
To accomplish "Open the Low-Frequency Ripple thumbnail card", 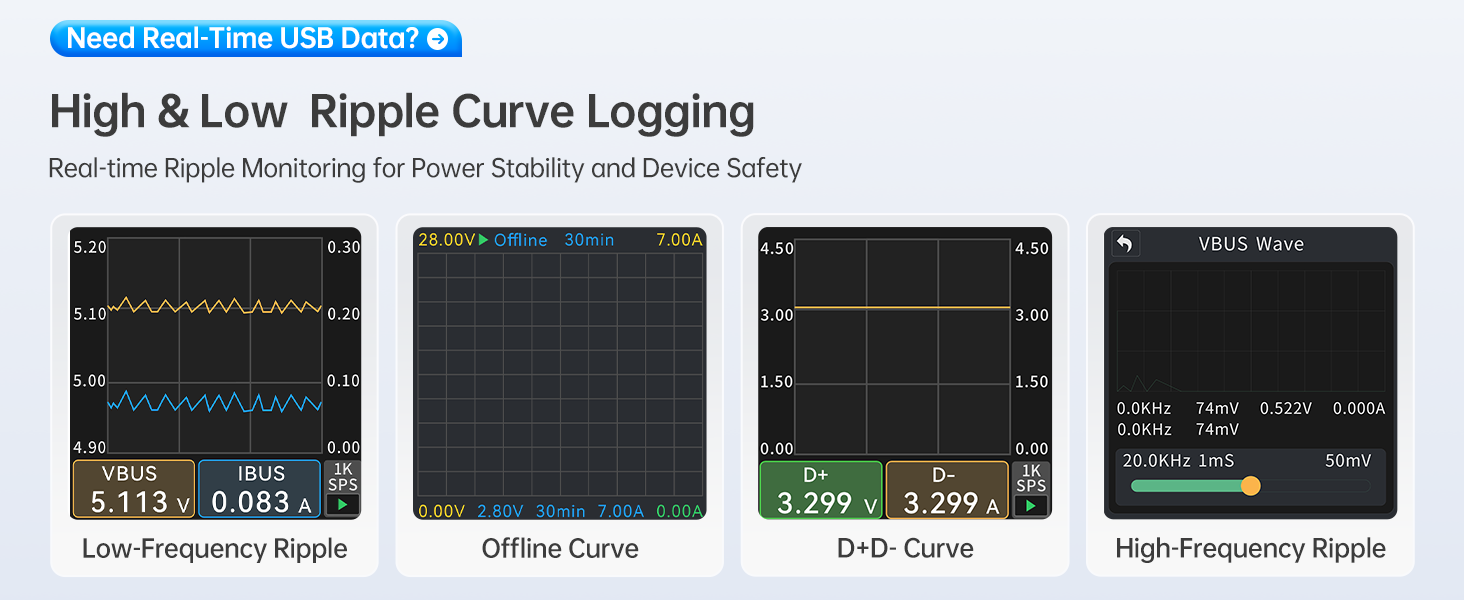I will pos(215,395).
